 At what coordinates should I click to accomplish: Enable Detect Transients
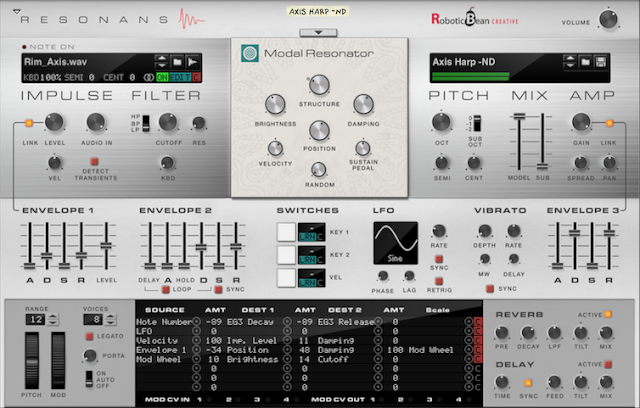pyautogui.click(x=94, y=161)
